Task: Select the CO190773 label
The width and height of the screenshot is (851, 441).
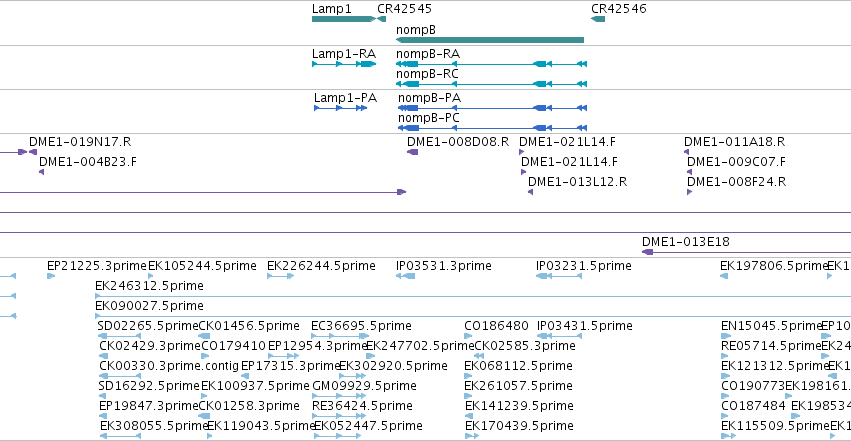Action: tap(753, 386)
